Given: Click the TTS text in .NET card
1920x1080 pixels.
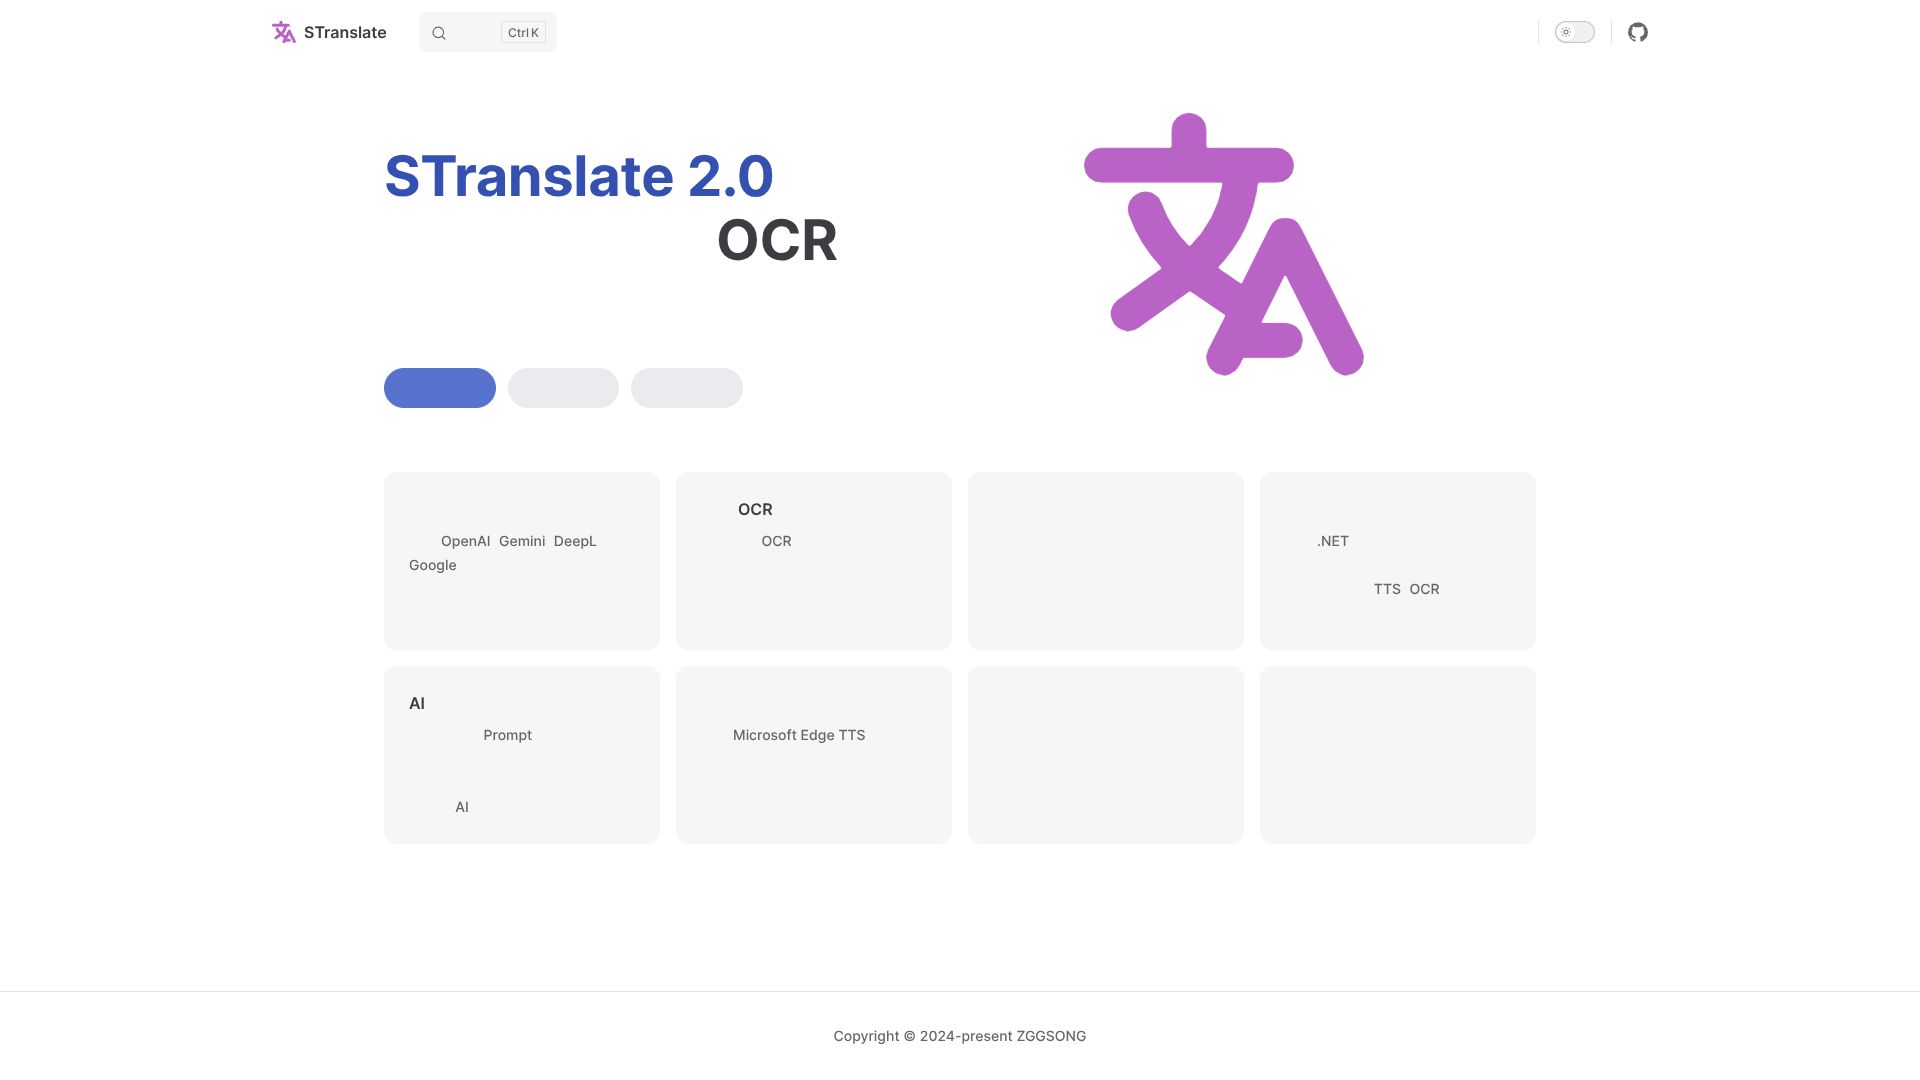Looking at the screenshot, I should (1387, 589).
